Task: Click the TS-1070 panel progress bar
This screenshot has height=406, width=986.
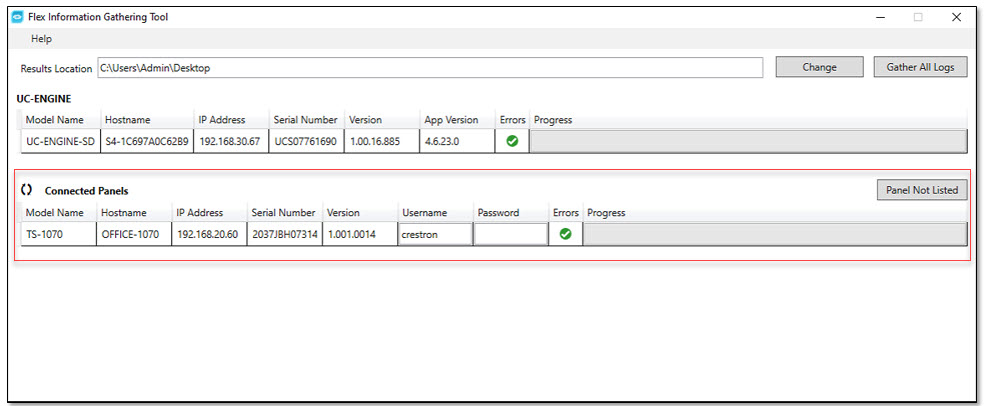Action: coord(774,234)
